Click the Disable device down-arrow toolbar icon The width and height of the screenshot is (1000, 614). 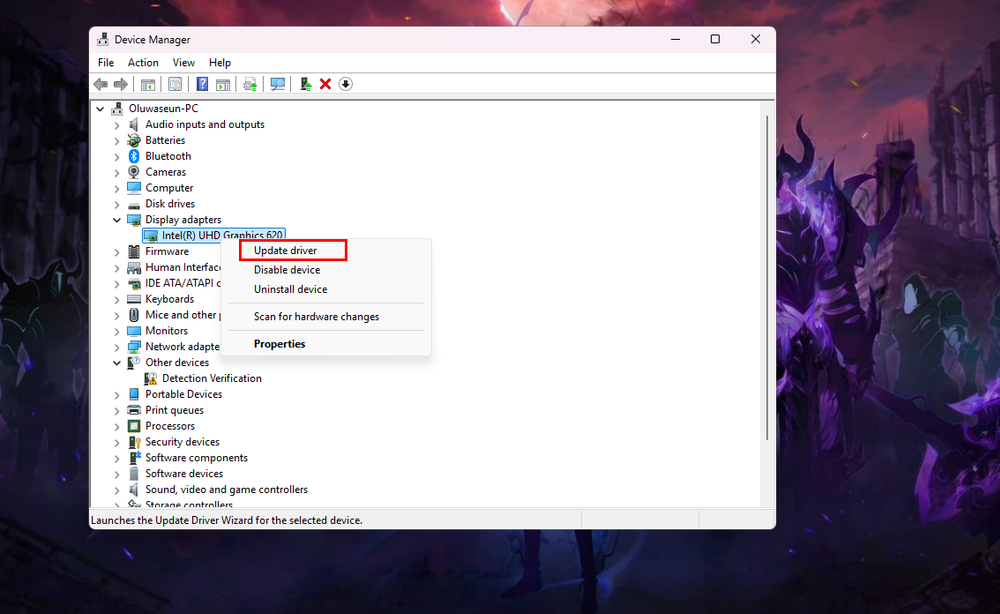(x=346, y=84)
